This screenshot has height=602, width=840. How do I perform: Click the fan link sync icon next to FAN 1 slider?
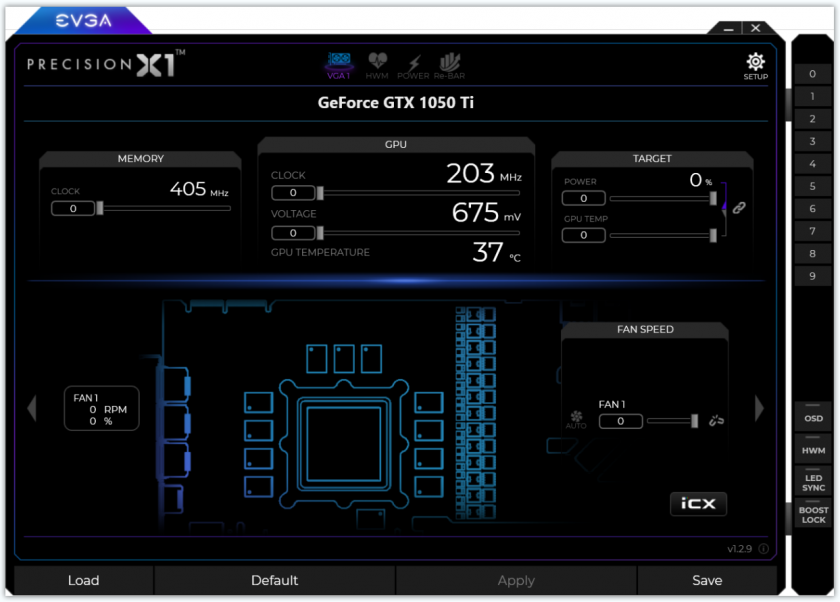click(x=716, y=421)
